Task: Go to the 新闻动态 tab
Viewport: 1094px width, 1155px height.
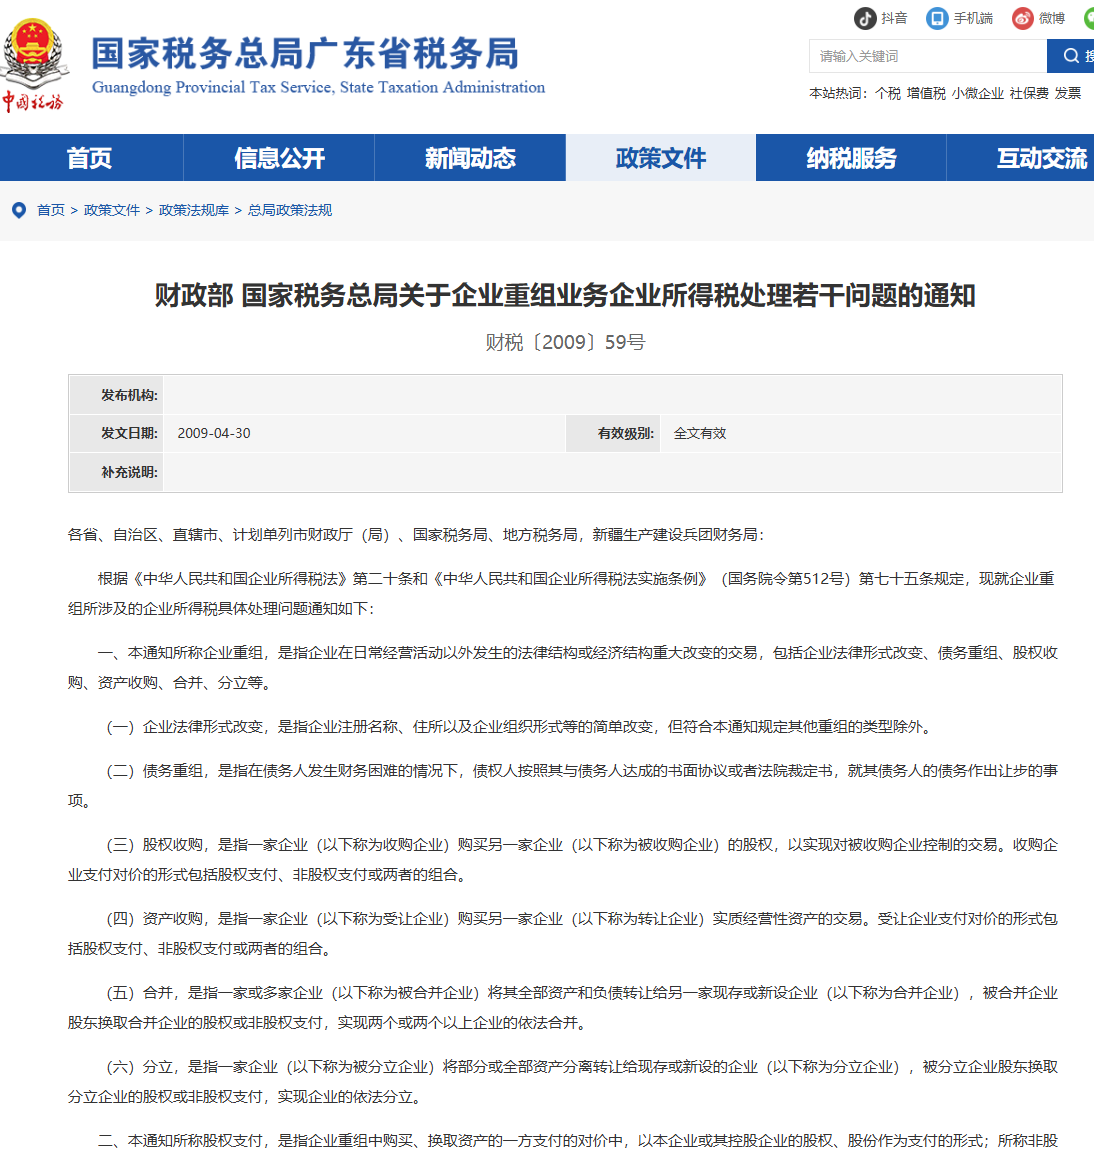Action: click(470, 158)
